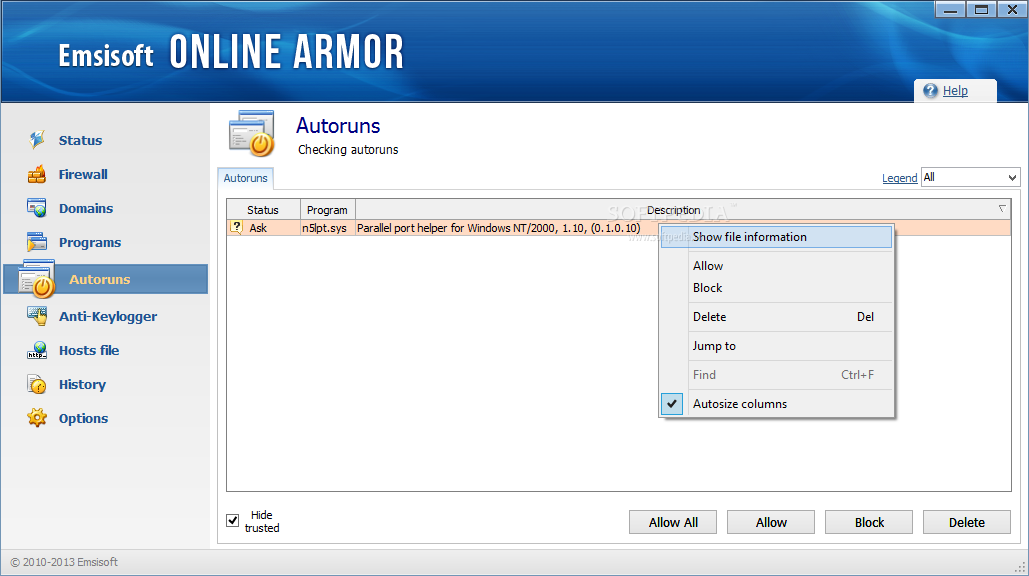Sort by the Status column header

click(x=263, y=210)
